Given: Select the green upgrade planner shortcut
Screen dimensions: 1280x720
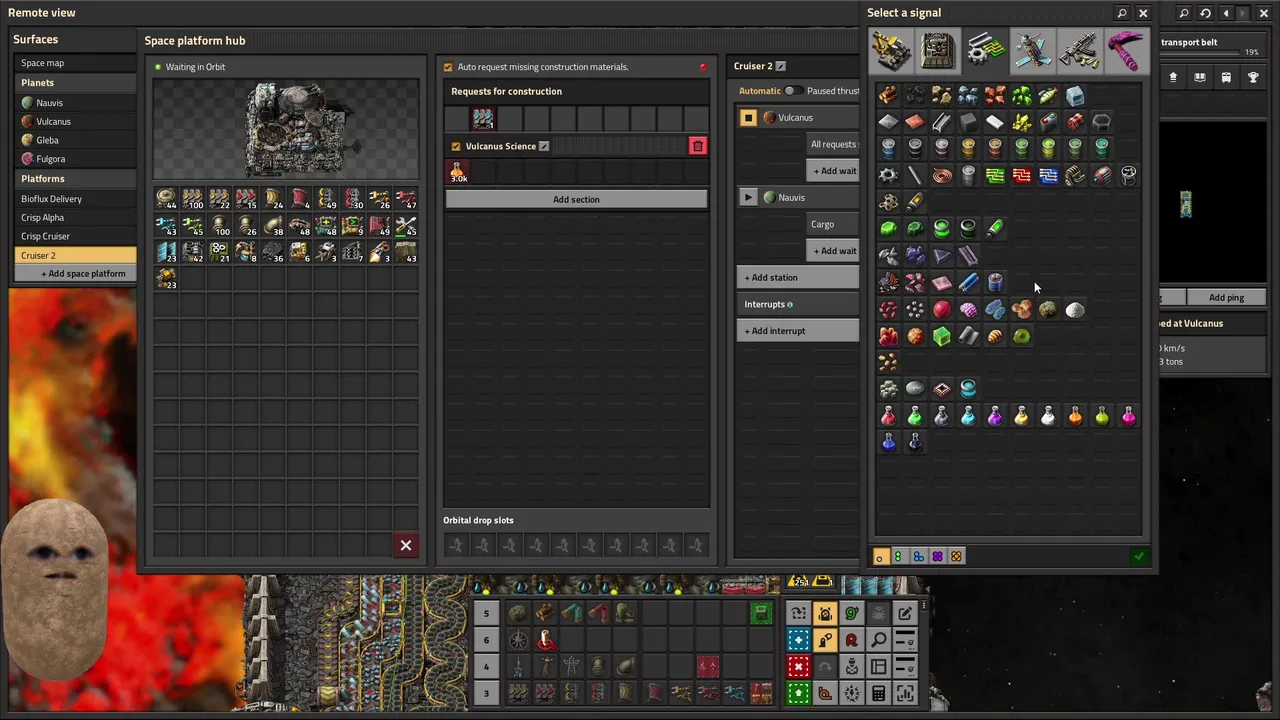Looking at the screenshot, I should pos(798,692).
